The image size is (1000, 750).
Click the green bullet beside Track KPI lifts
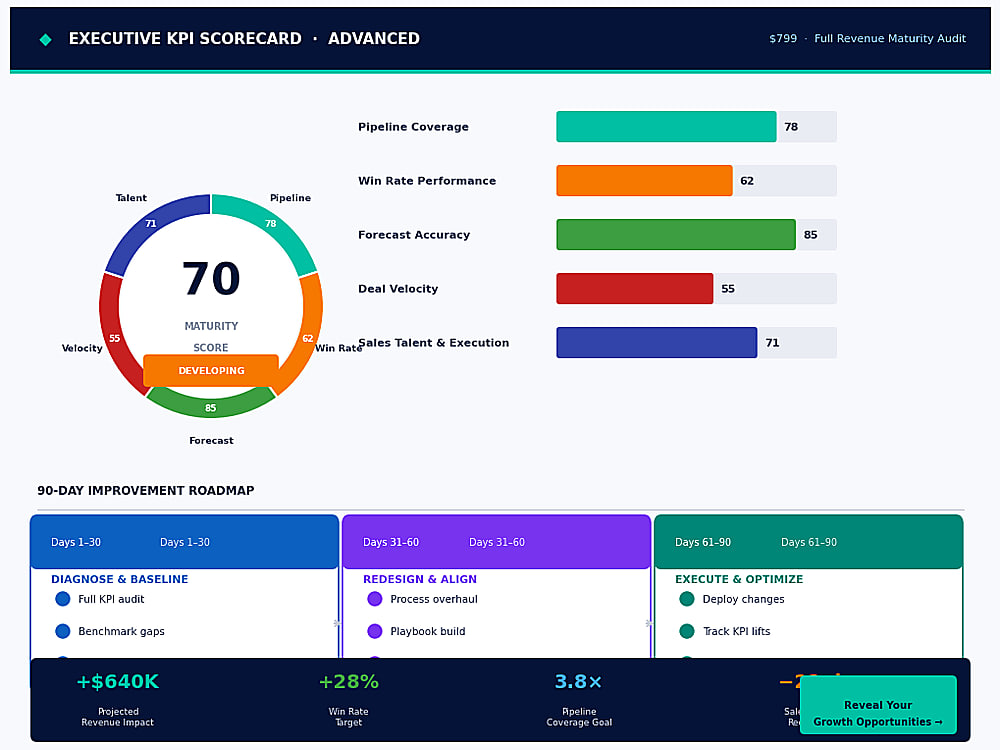tap(687, 631)
